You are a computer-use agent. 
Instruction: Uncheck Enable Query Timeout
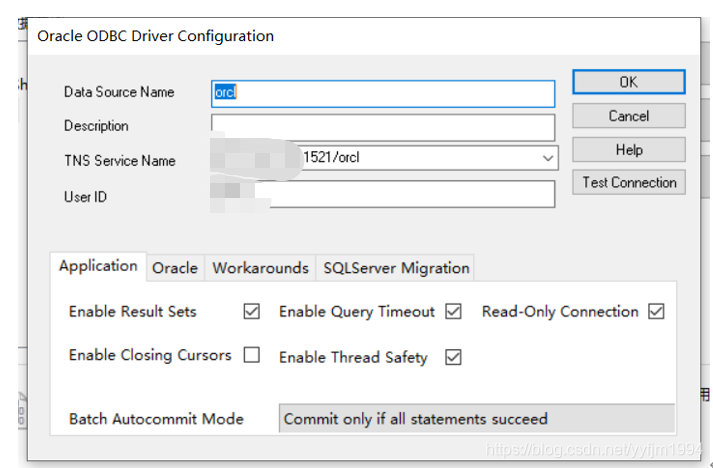(x=453, y=312)
